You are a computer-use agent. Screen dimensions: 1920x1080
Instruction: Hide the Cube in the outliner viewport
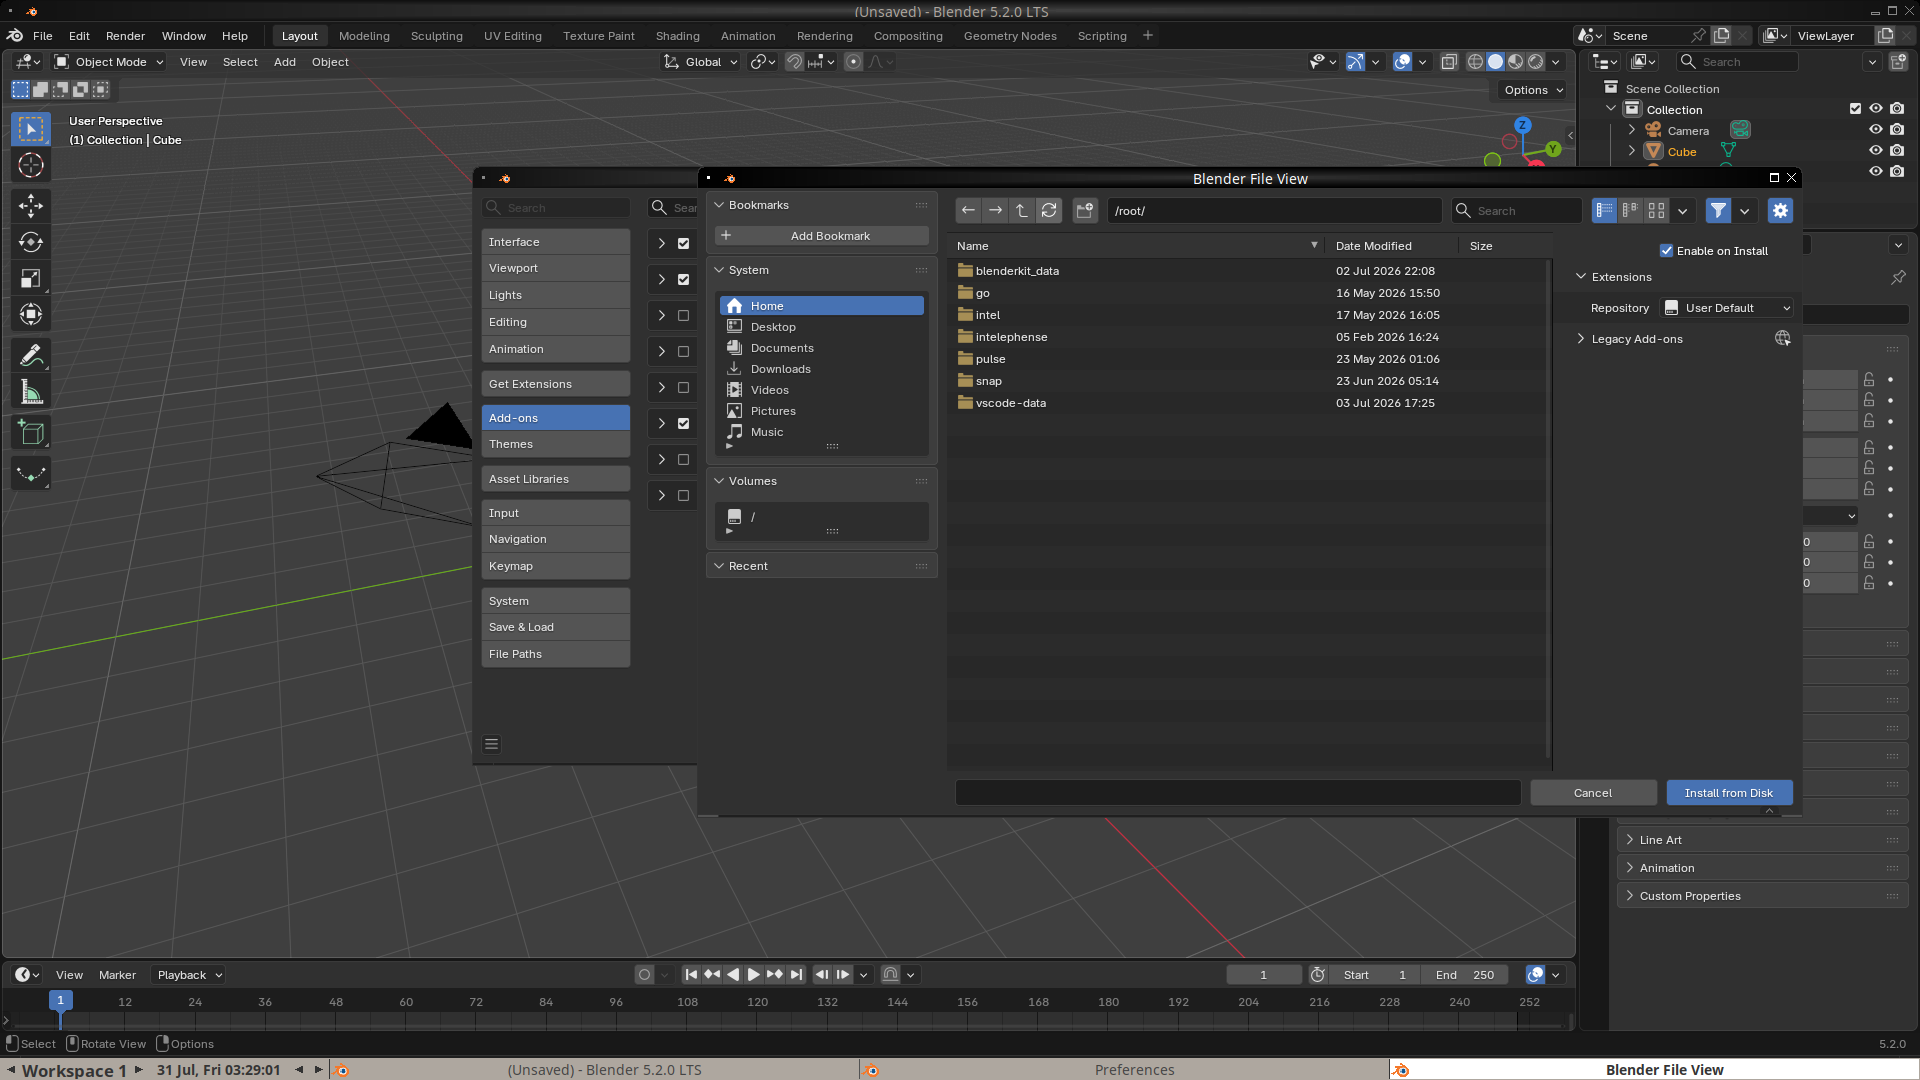pyautogui.click(x=1876, y=151)
